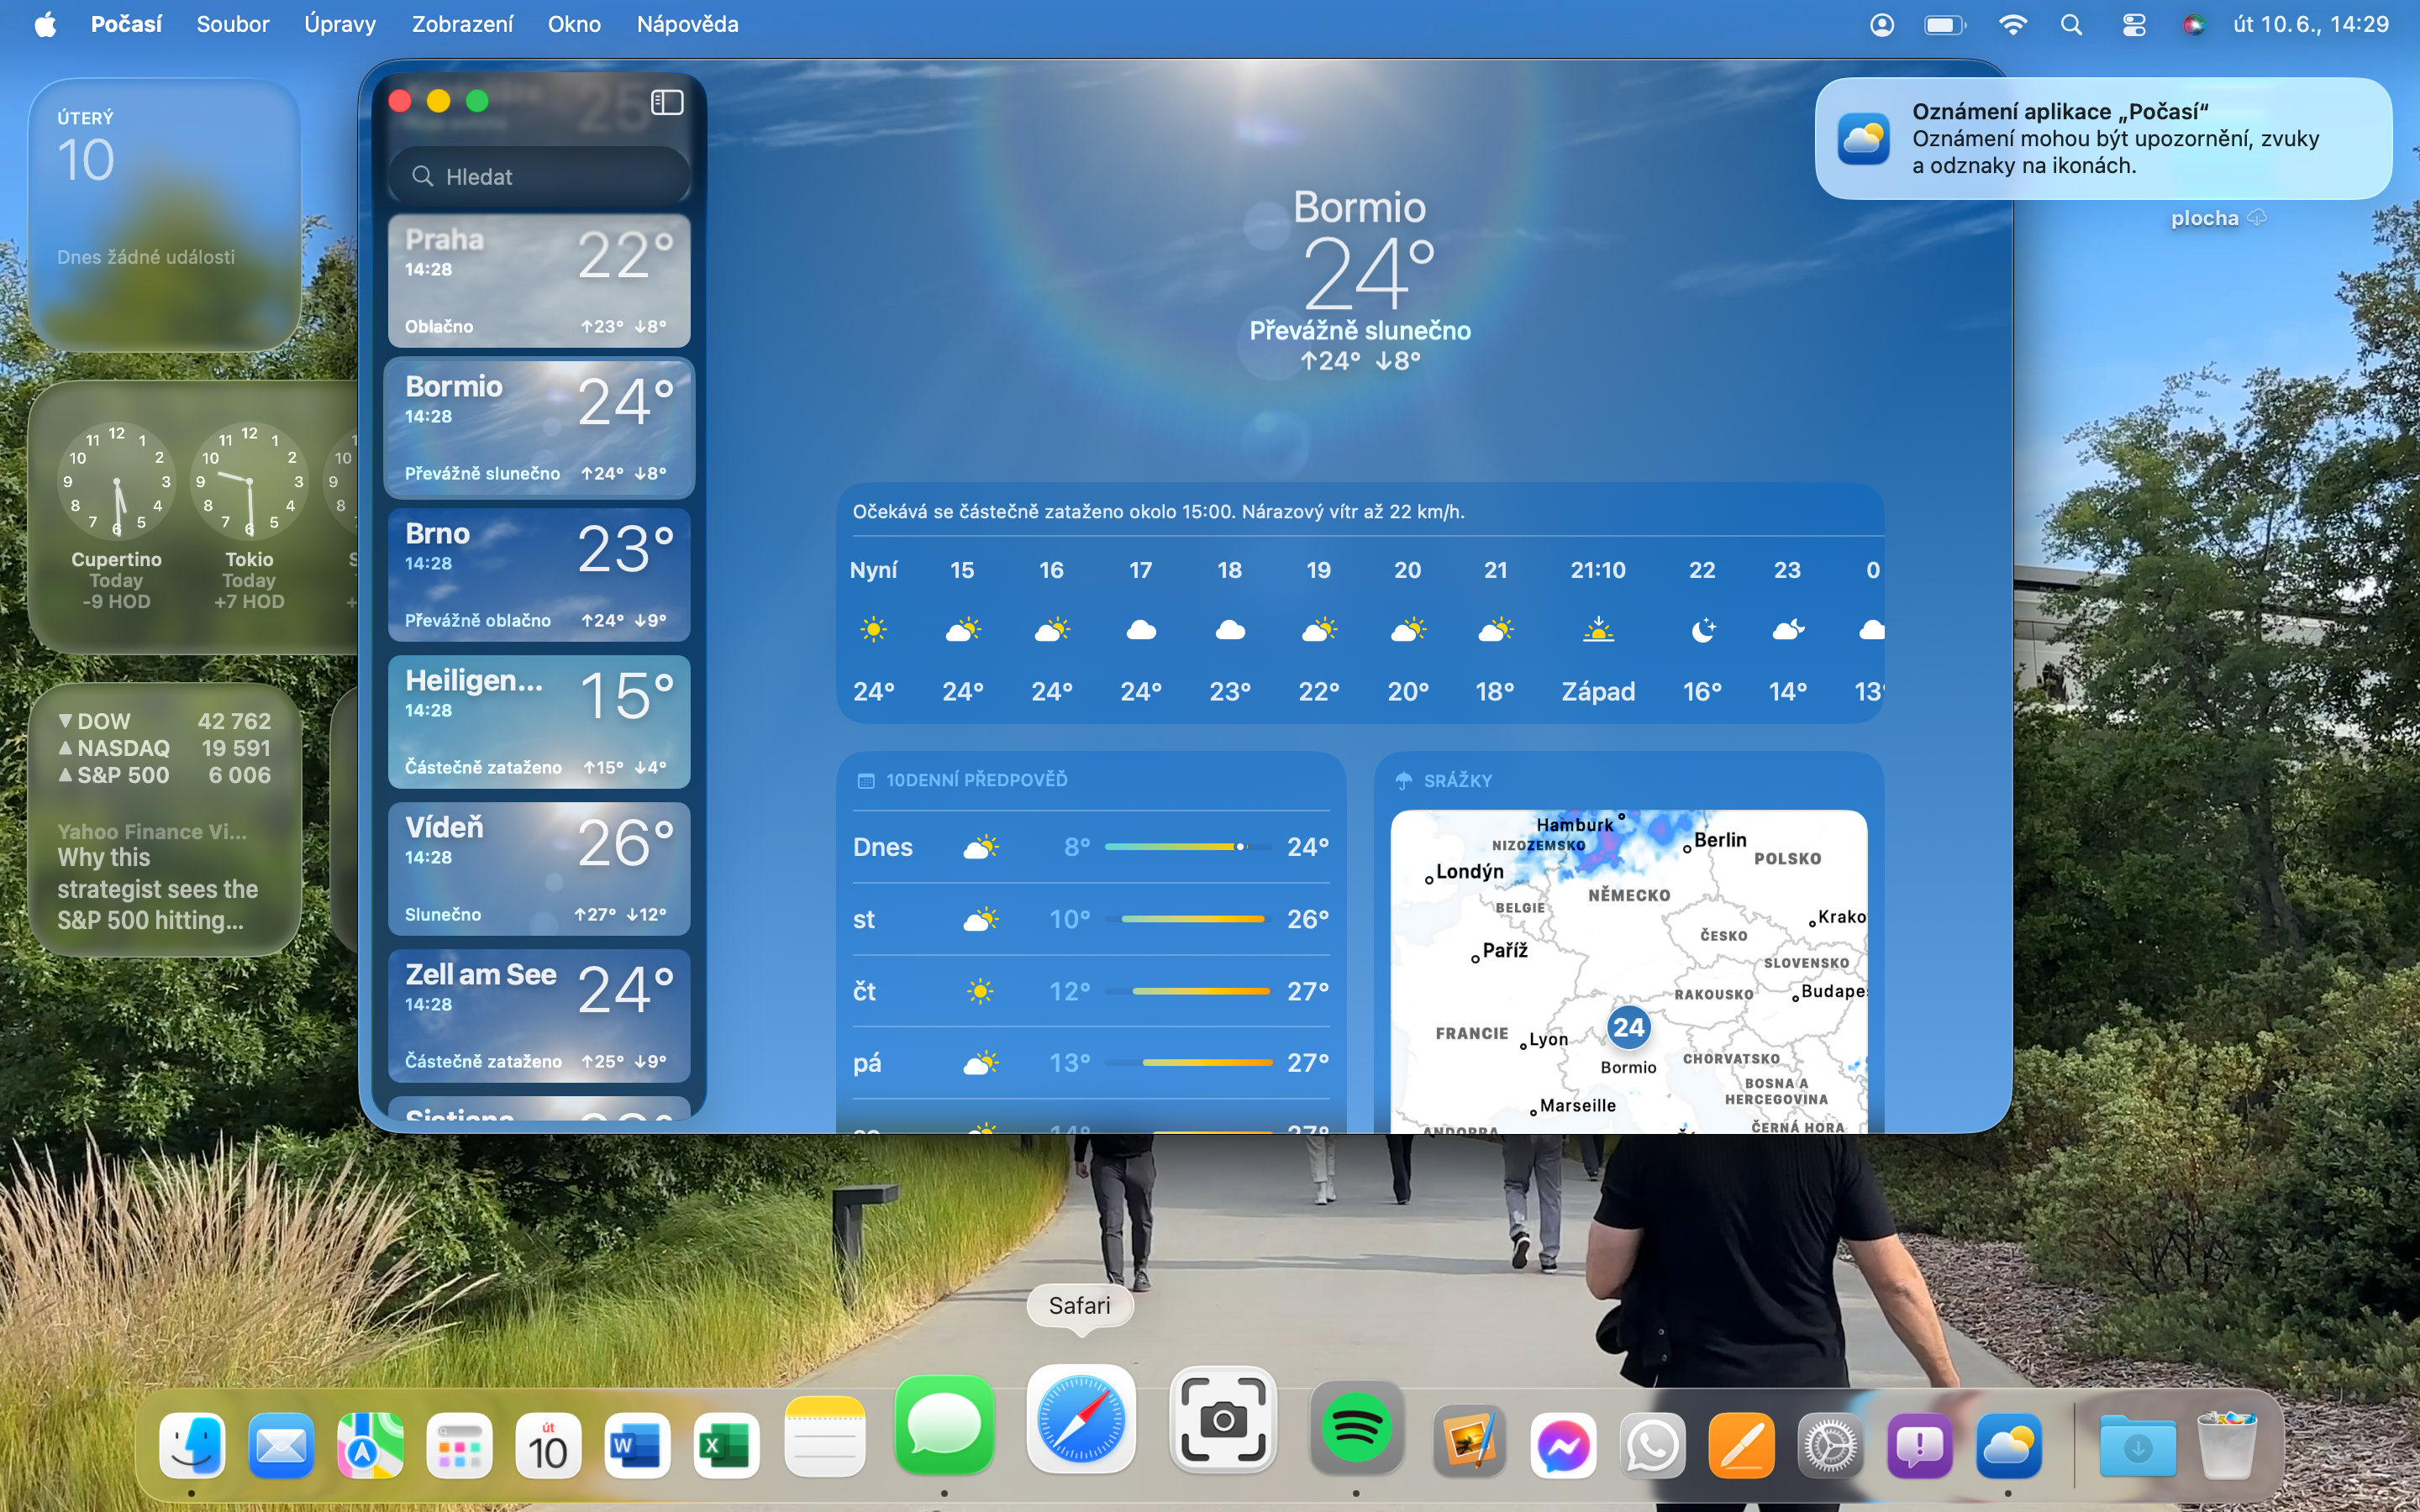Open the Downloads folder stack in the Dock
This screenshot has width=2420, height=1512.
coord(2137,1446)
